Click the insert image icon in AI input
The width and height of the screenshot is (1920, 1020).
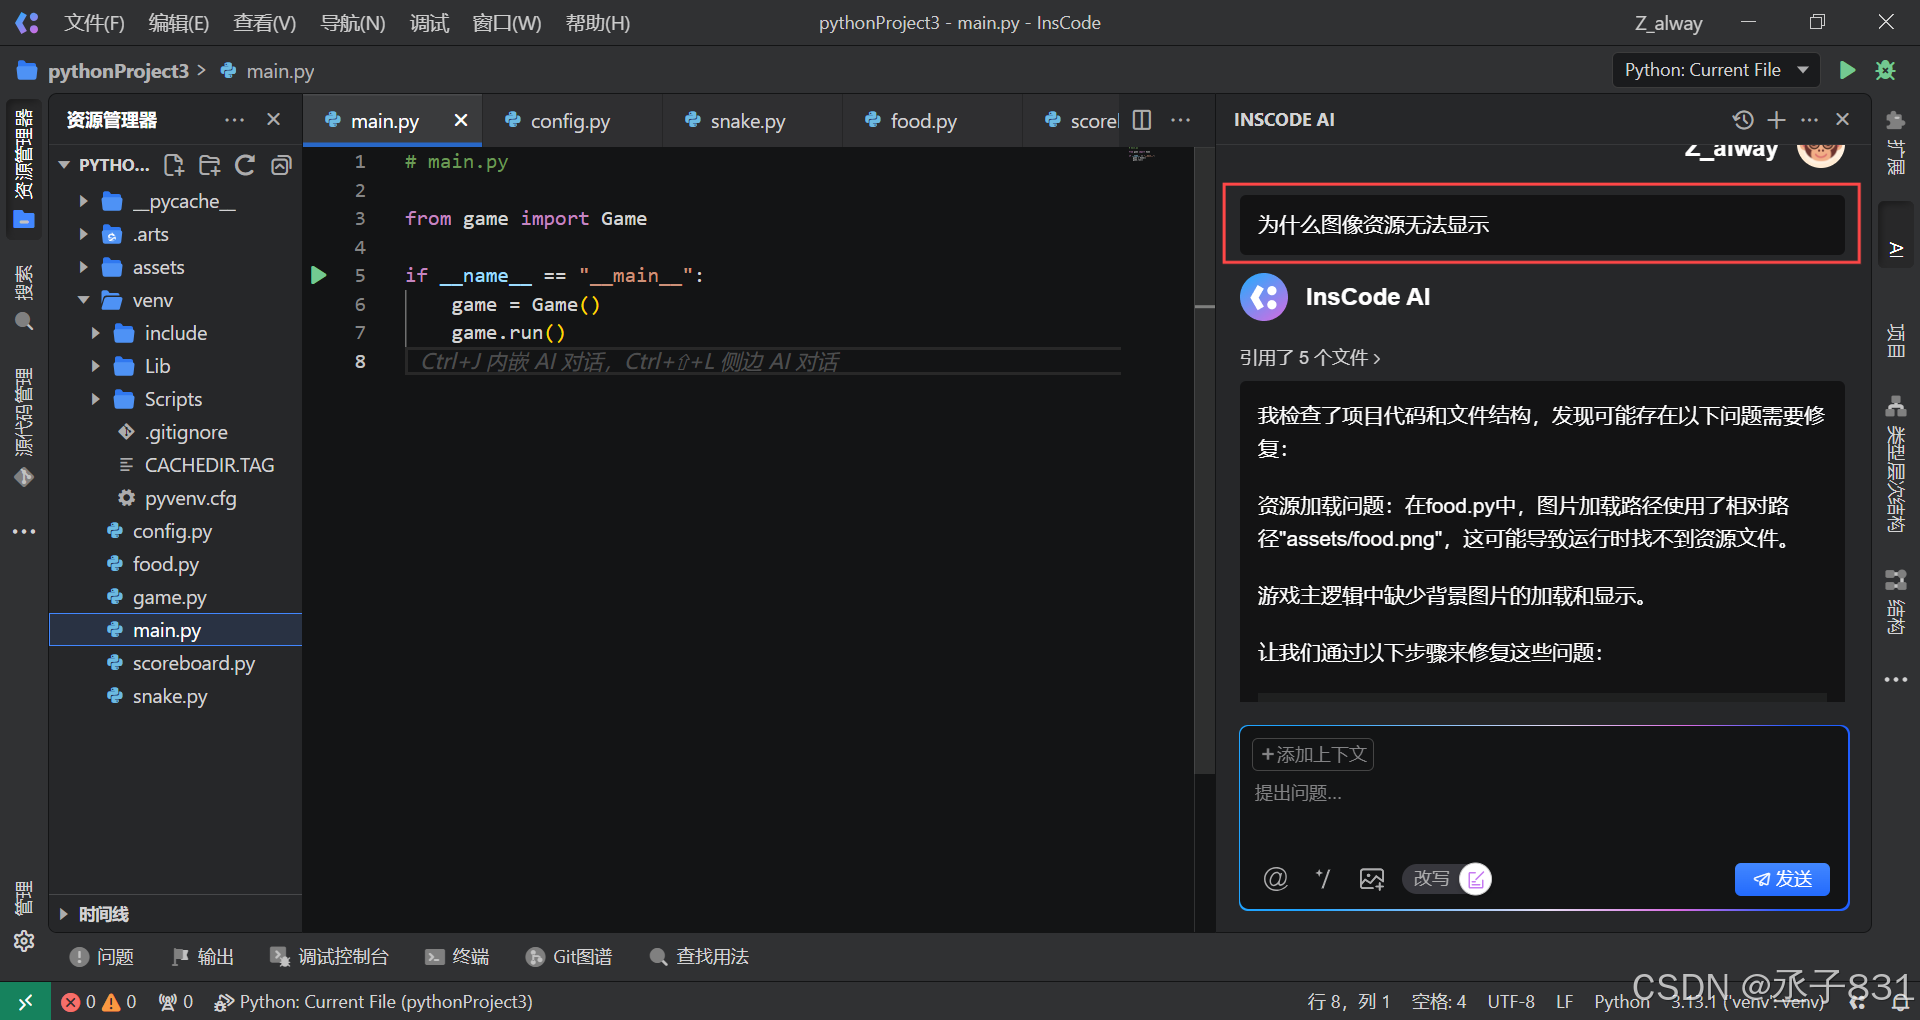tap(1371, 879)
